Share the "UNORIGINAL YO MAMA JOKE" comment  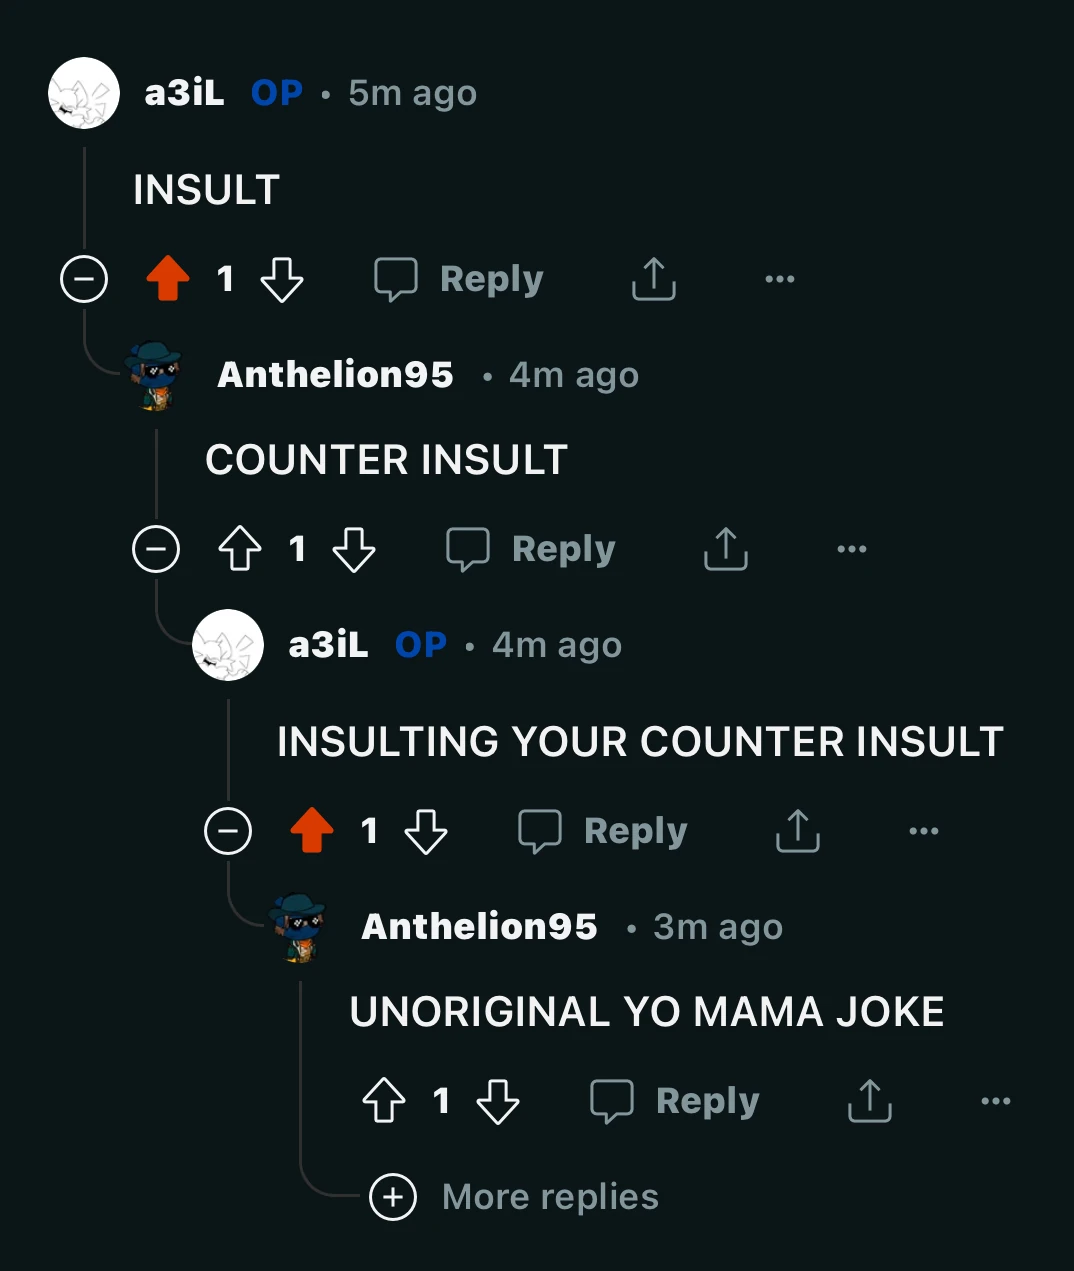[869, 1101]
